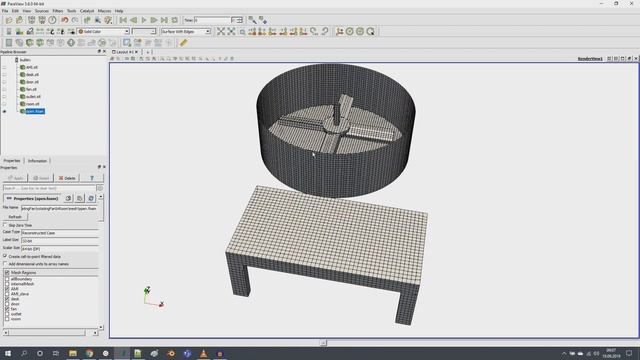Toggle the Skip Zero Time checkbox
The width and height of the screenshot is (640, 360).
tap(5, 225)
